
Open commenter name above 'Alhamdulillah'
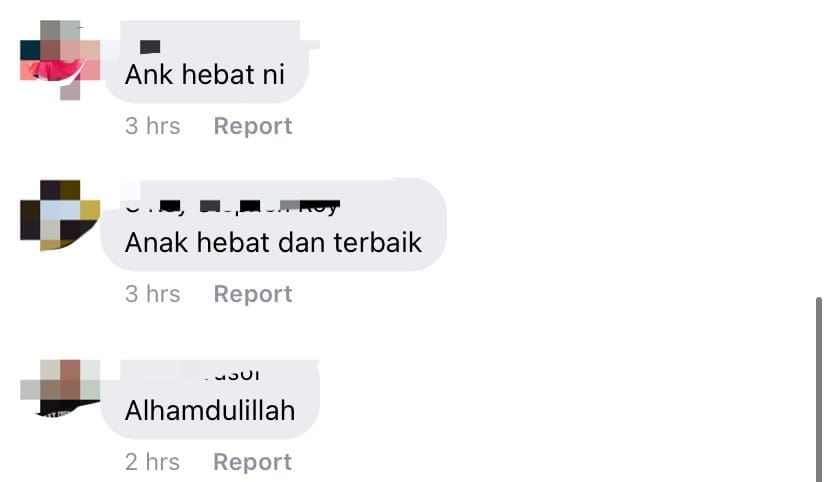tap(232, 374)
